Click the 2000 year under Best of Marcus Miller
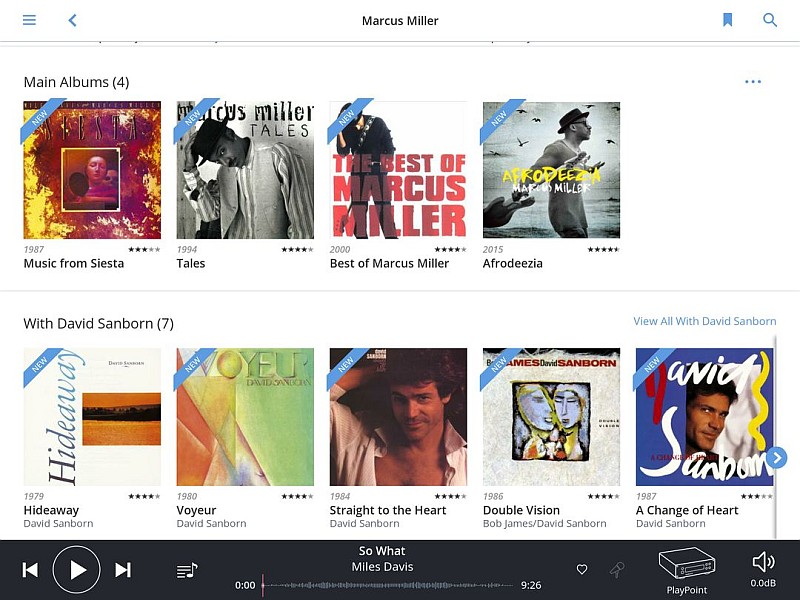800x600 pixels. click(x=340, y=249)
